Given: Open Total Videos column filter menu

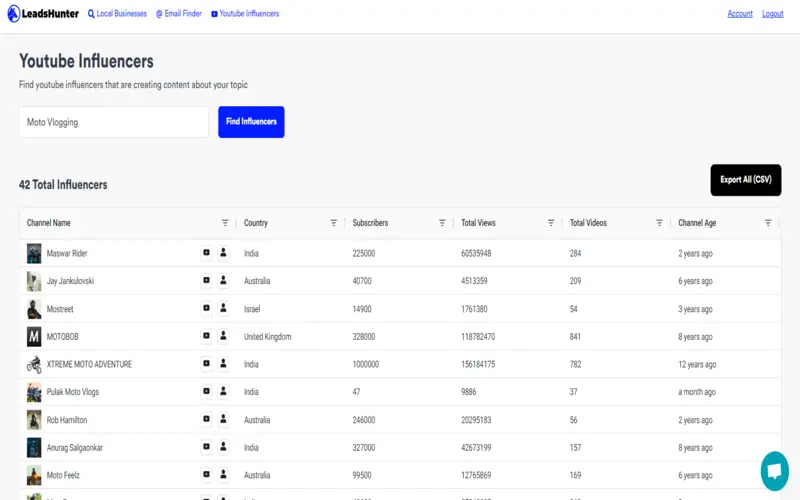Looking at the screenshot, I should 659,223.
